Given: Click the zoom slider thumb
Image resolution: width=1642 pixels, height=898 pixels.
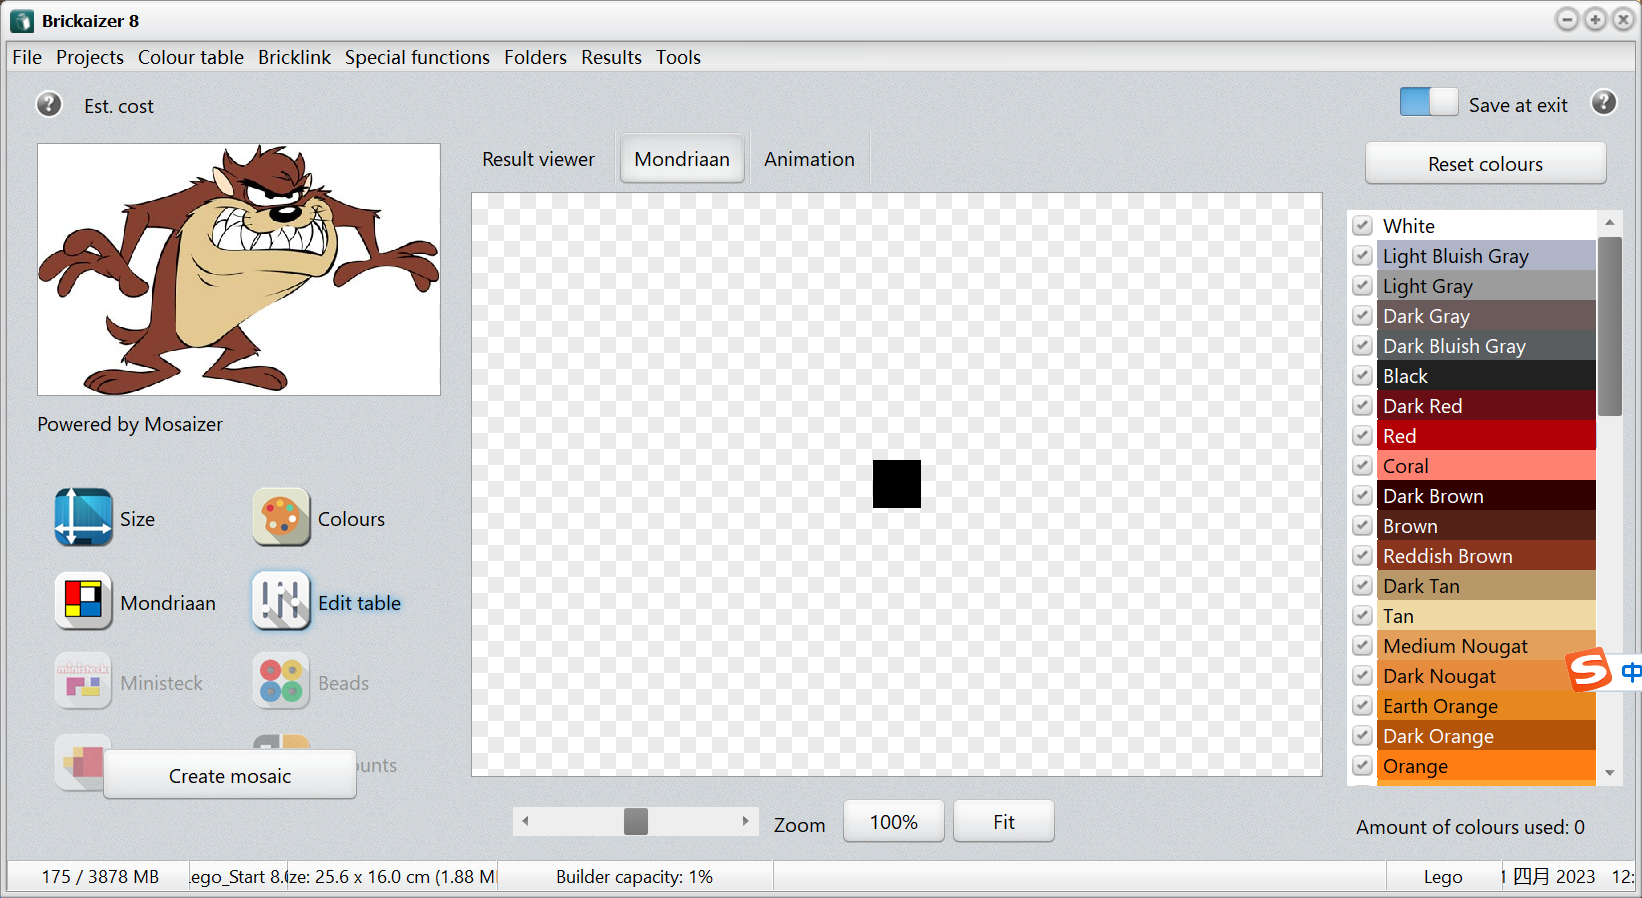Looking at the screenshot, I should point(636,821).
